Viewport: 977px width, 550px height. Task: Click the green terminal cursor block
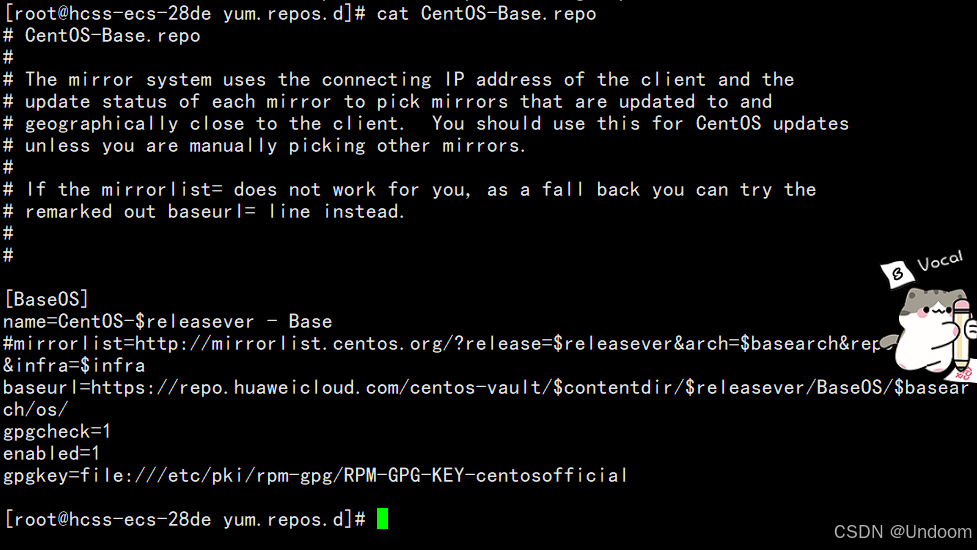click(x=383, y=518)
